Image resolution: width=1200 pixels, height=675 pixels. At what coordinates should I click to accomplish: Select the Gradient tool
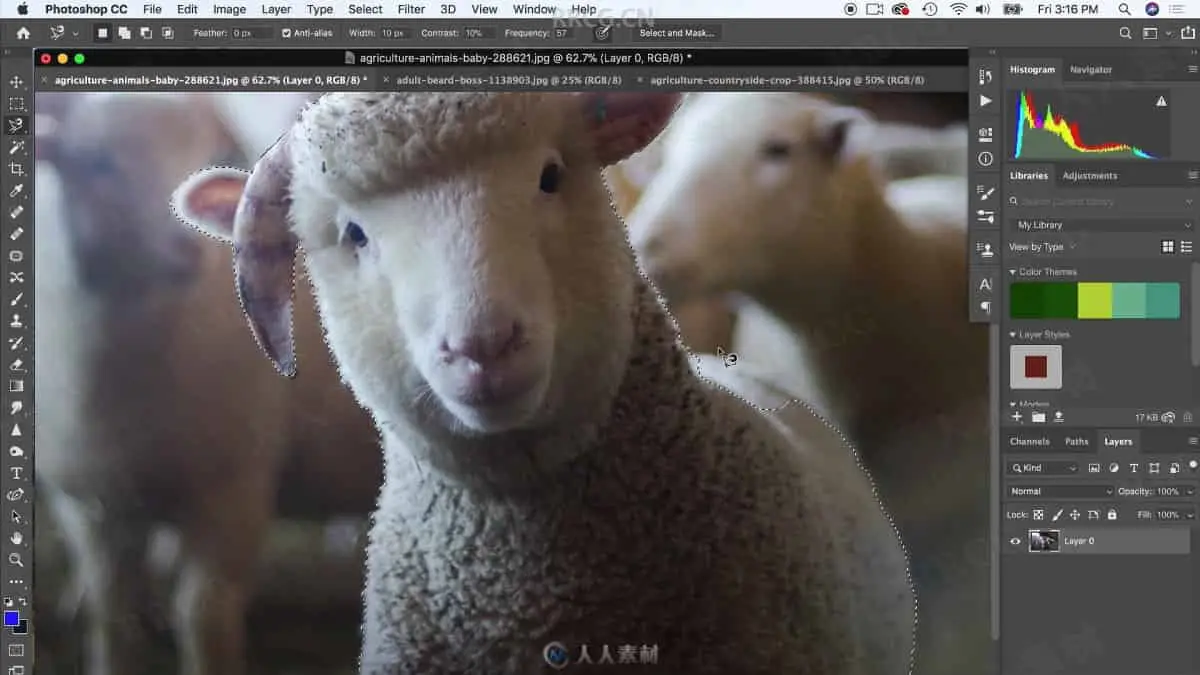tap(16, 386)
